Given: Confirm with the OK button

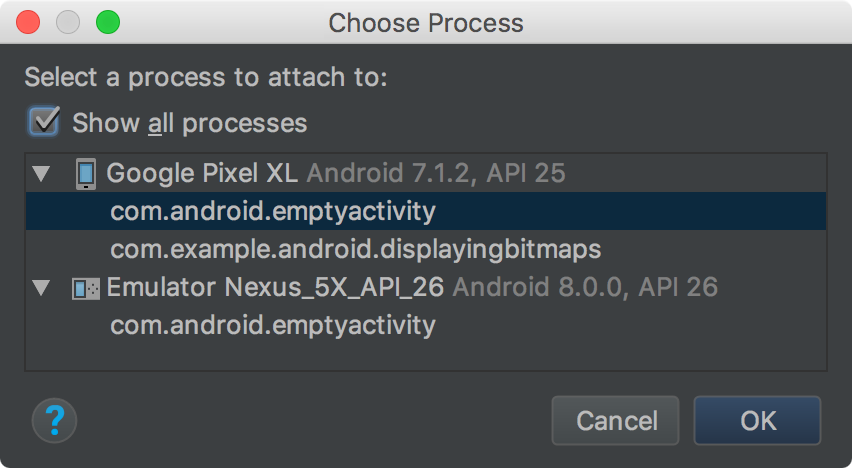Looking at the screenshot, I should 757,420.
